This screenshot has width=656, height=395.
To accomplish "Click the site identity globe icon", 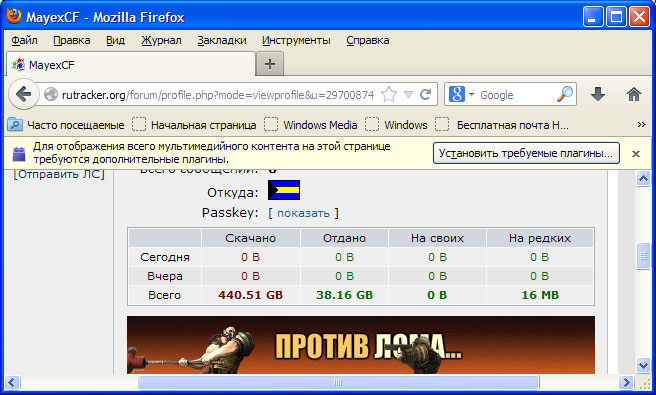I will click(51, 95).
